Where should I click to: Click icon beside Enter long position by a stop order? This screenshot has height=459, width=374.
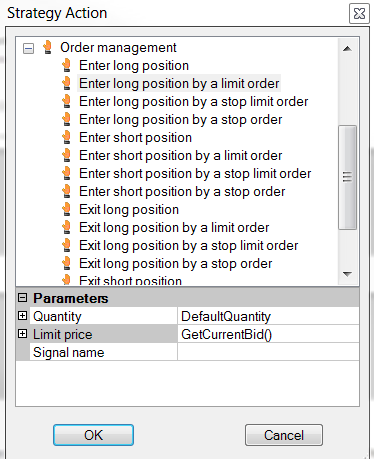pos(67,119)
